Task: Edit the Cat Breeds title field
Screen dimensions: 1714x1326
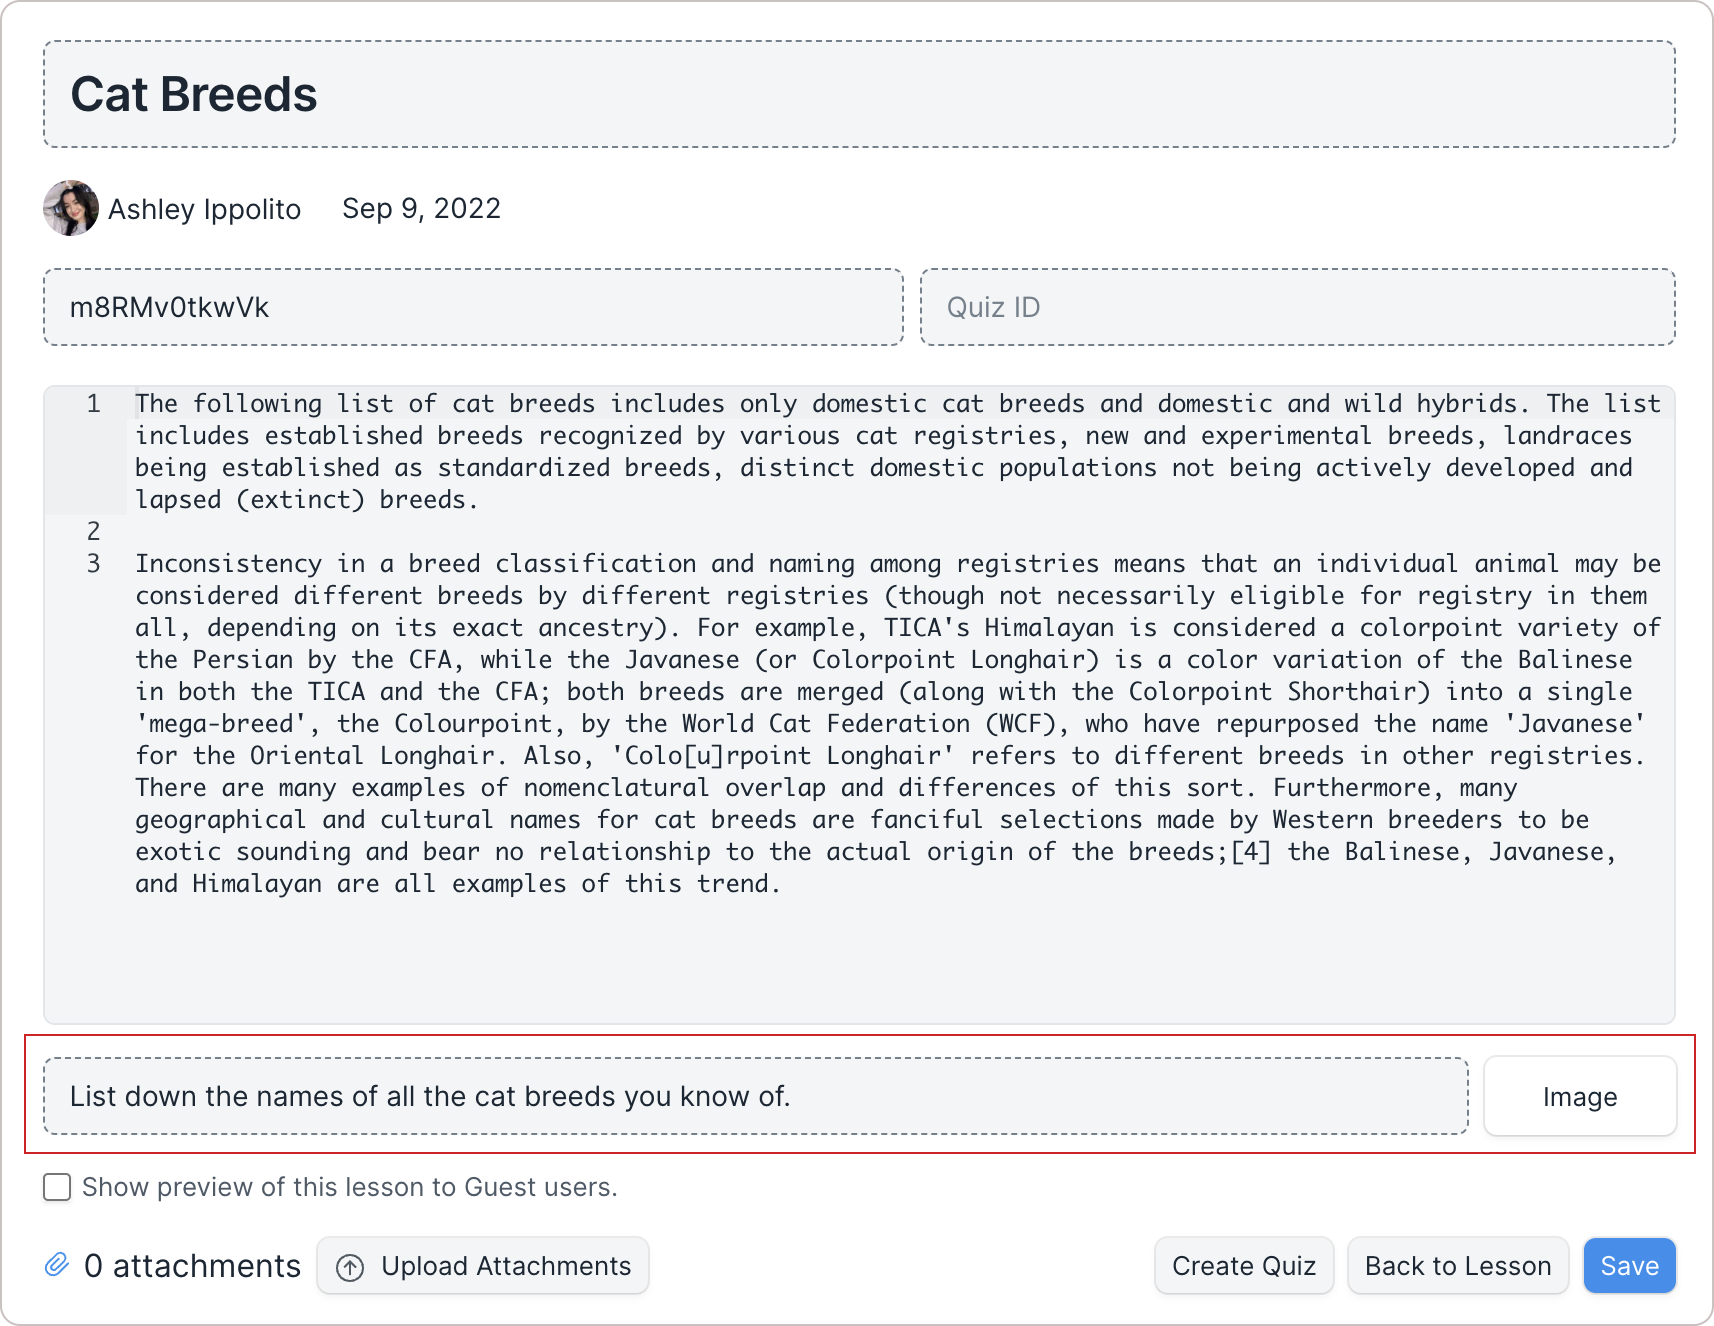Action: [859, 94]
